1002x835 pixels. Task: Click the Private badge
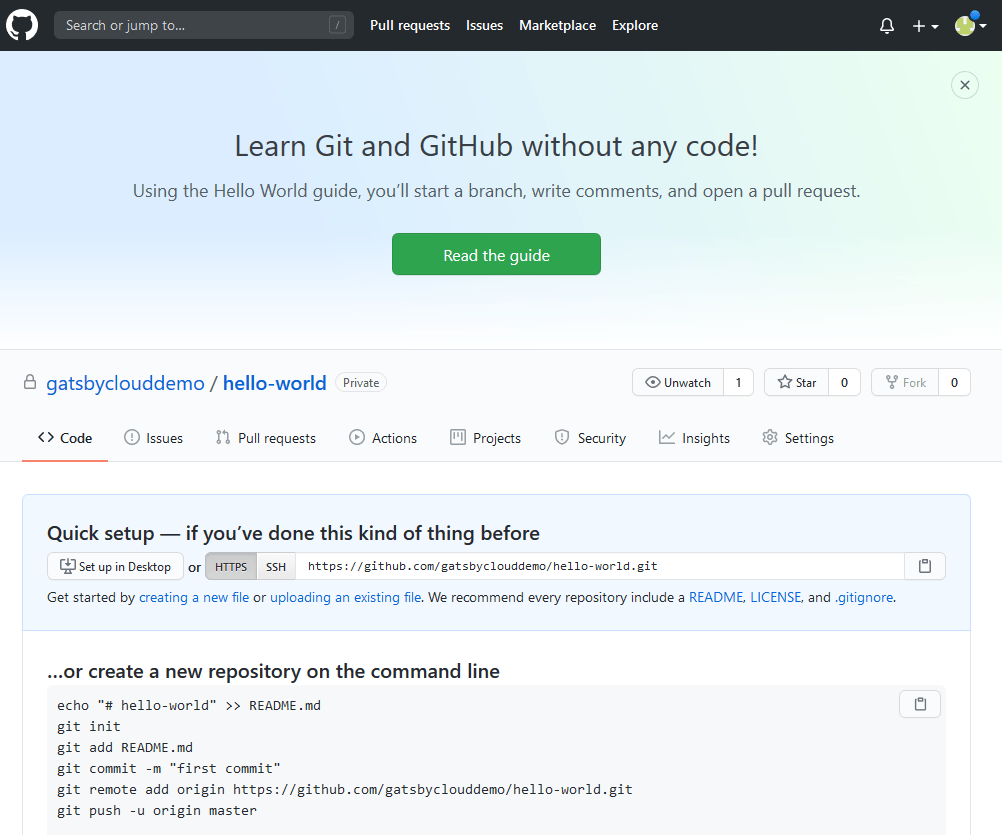[x=361, y=383]
